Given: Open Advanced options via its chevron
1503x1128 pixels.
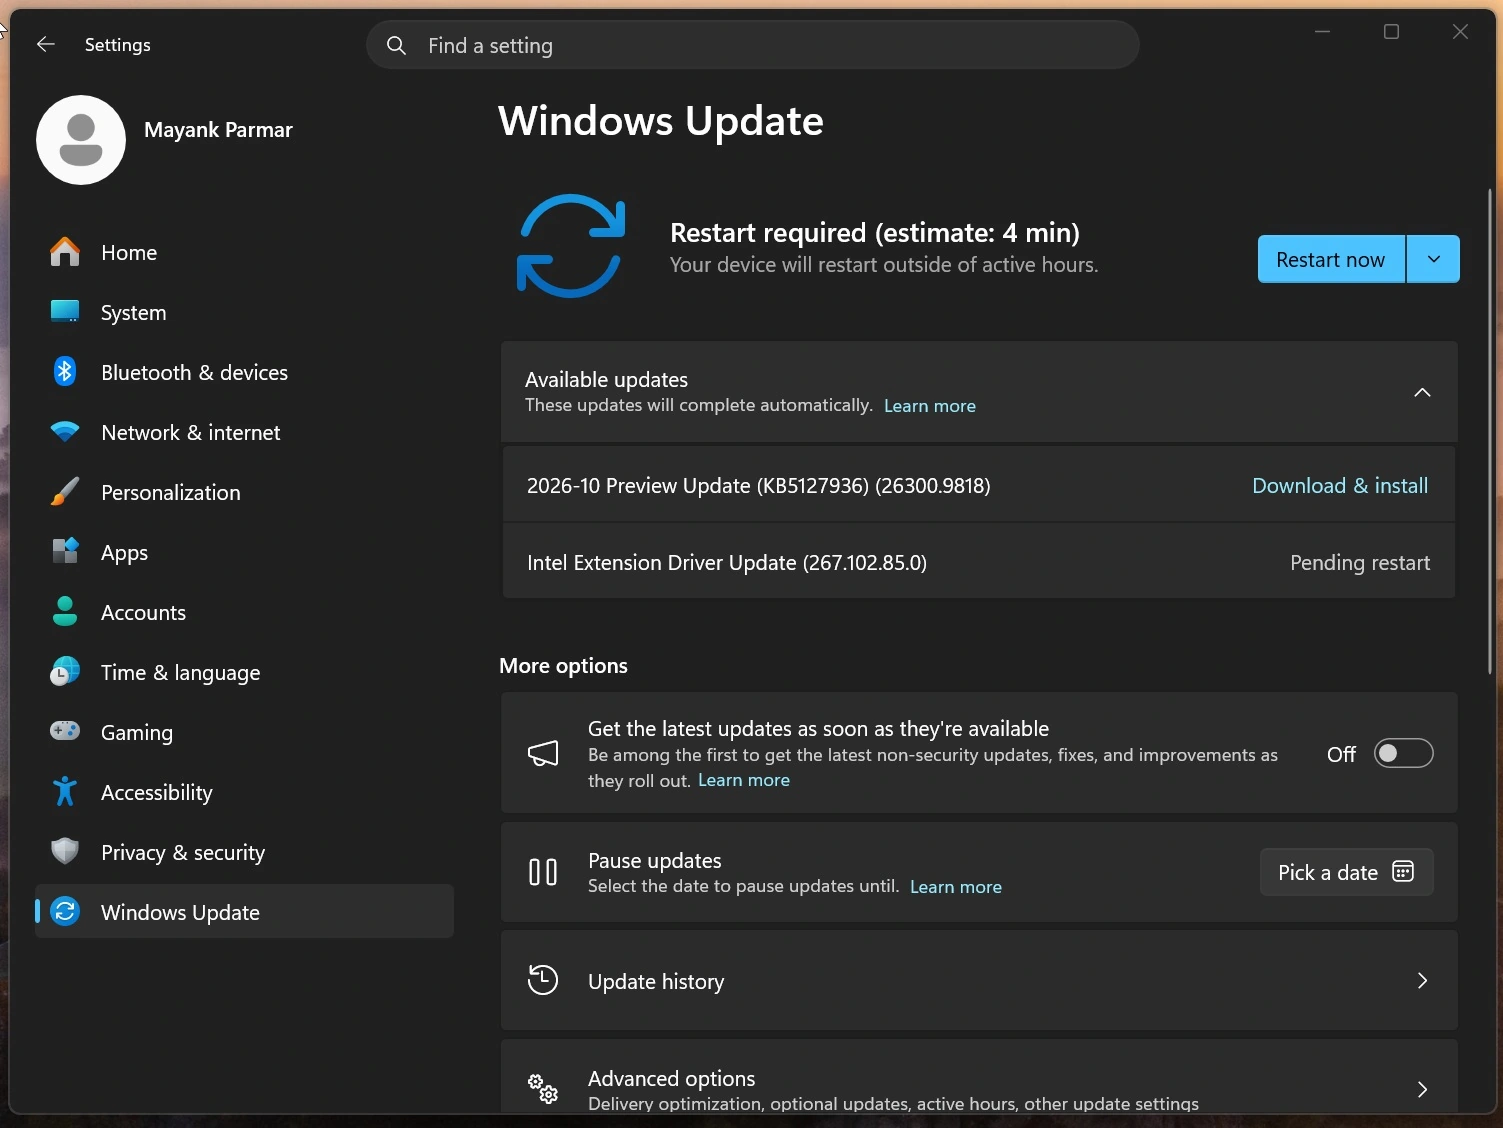Looking at the screenshot, I should point(1422,1089).
